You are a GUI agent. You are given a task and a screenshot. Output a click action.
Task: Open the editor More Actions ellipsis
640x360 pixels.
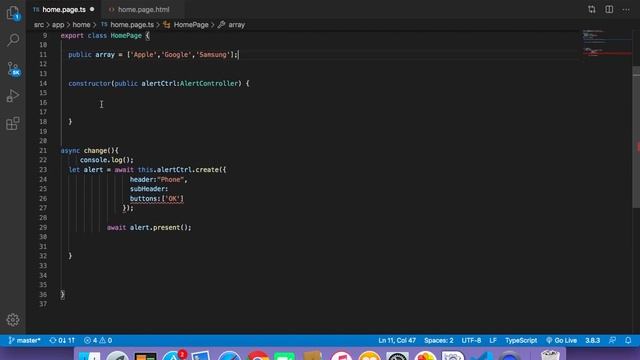coord(626,9)
